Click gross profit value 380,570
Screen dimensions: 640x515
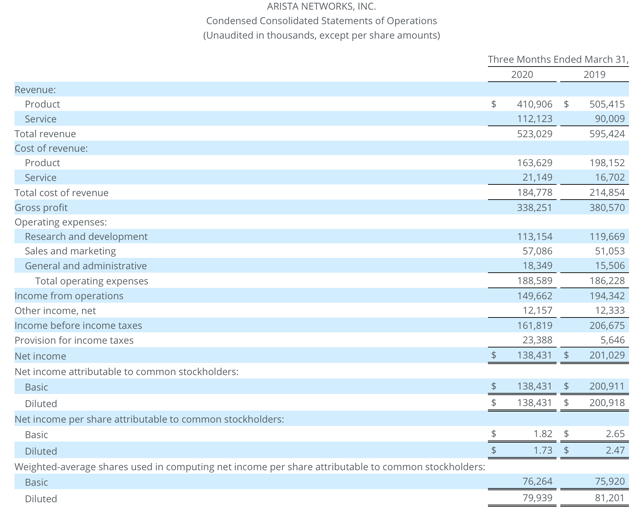tap(607, 207)
